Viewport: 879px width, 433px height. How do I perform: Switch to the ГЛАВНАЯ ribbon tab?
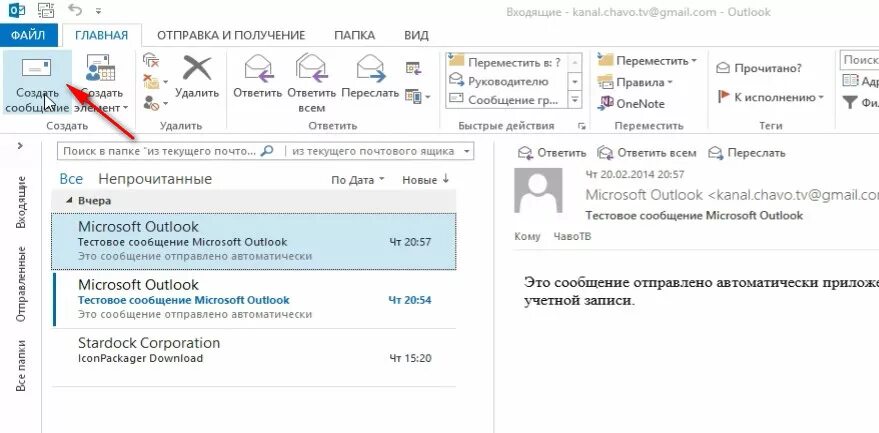click(x=101, y=35)
